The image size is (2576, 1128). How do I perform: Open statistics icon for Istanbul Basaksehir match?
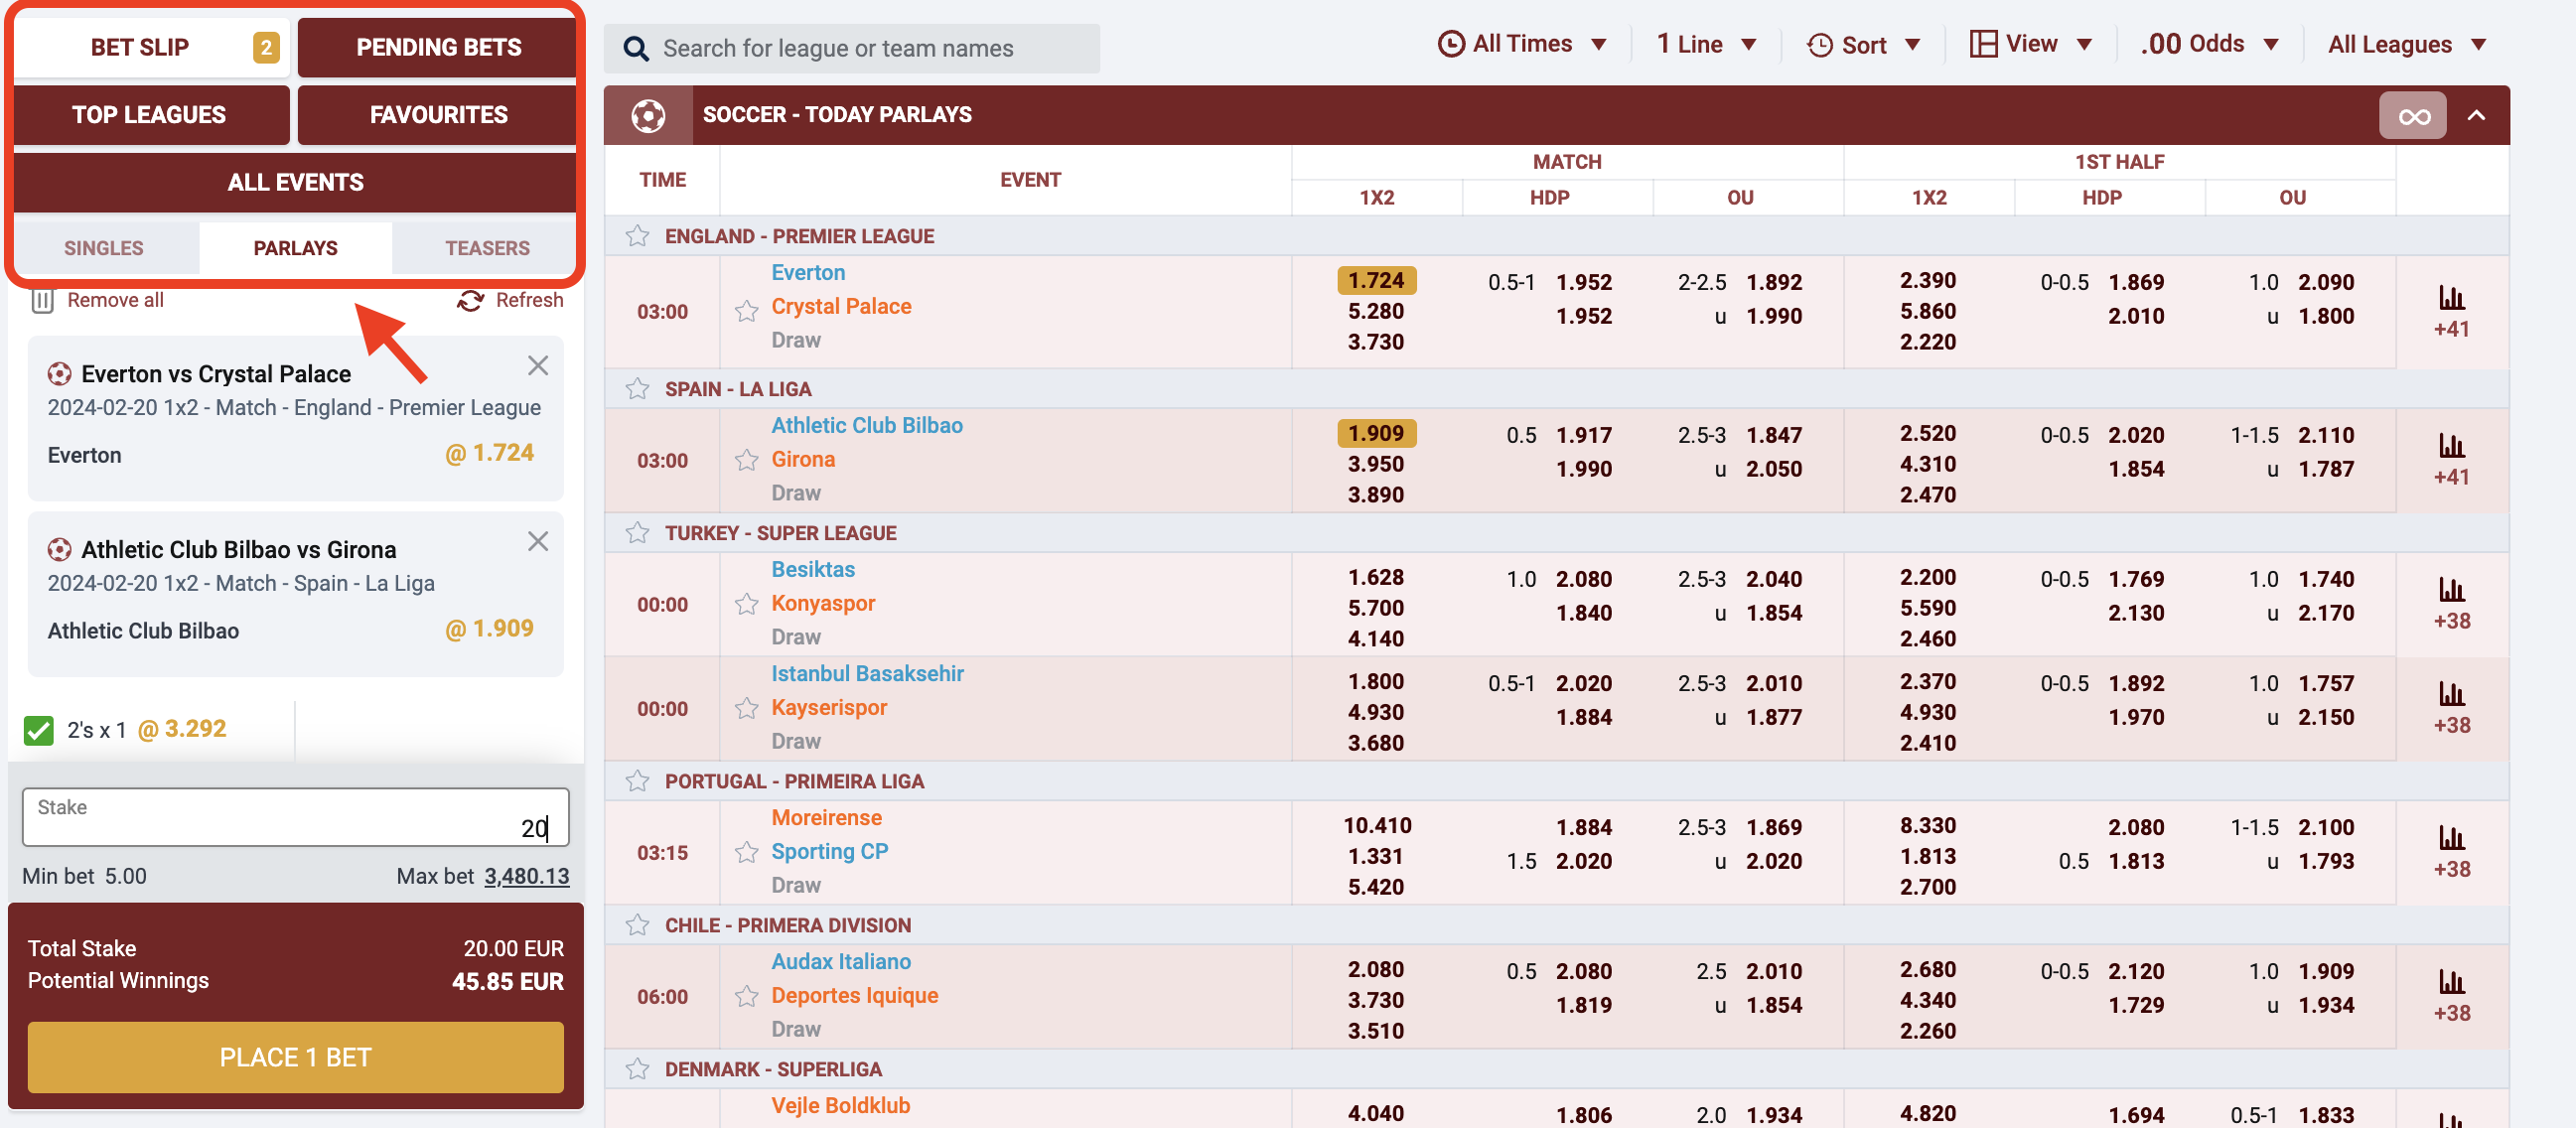pyautogui.click(x=2451, y=694)
